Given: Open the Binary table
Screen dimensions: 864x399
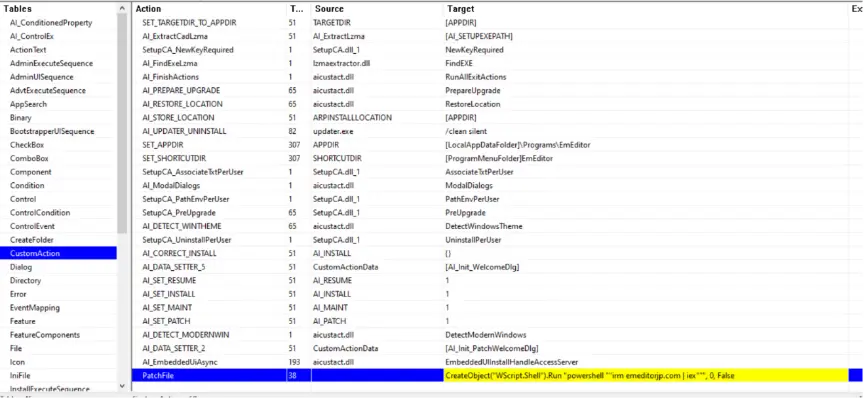Looking at the screenshot, I should pos(20,117).
